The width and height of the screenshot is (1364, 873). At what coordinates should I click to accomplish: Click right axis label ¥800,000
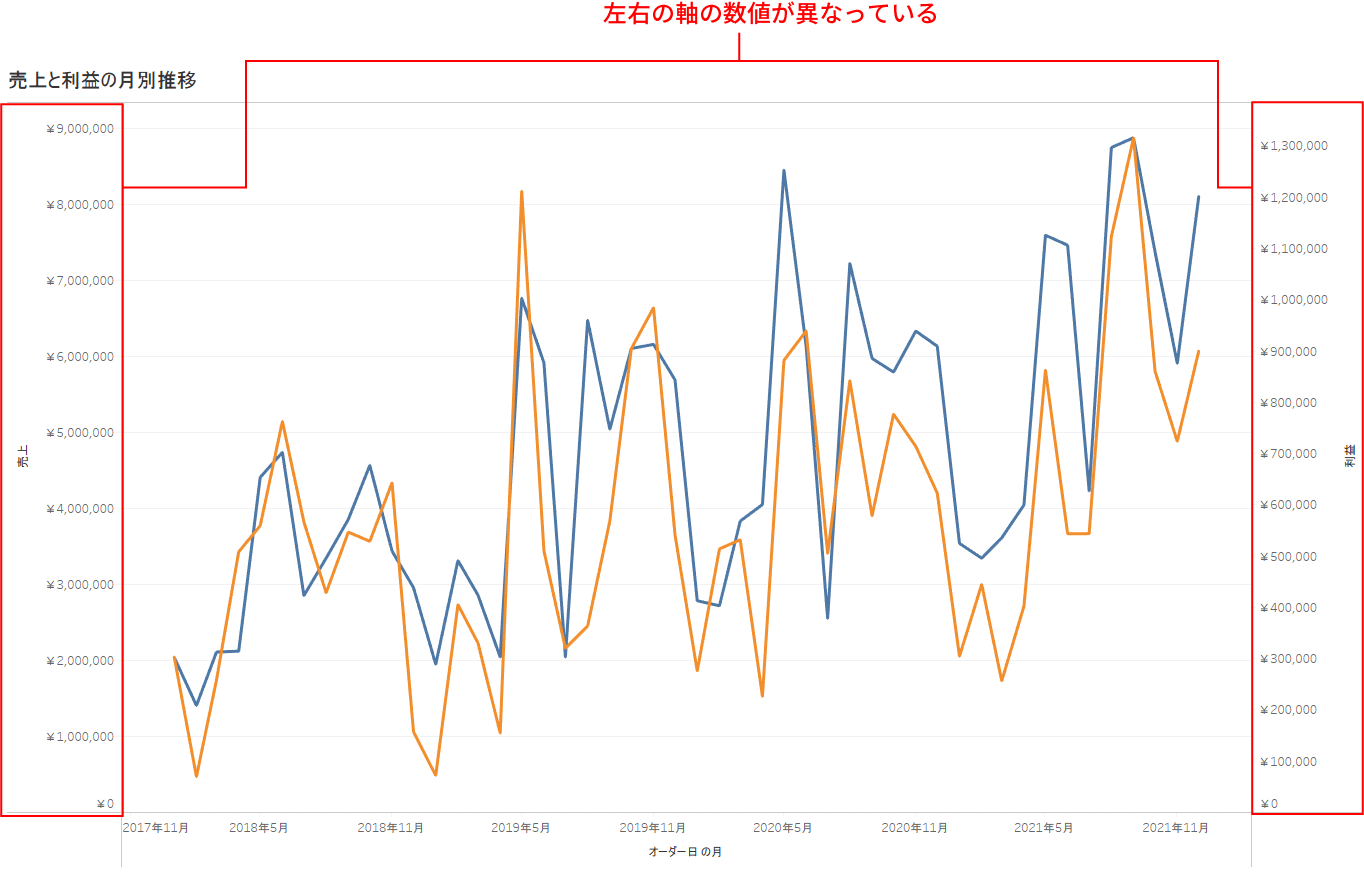click(x=1288, y=403)
